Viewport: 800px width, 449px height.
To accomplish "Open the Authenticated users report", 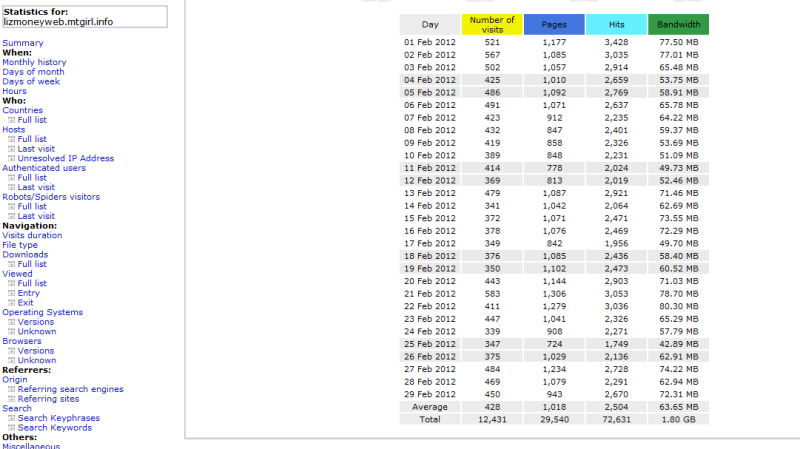I will 44,168.
